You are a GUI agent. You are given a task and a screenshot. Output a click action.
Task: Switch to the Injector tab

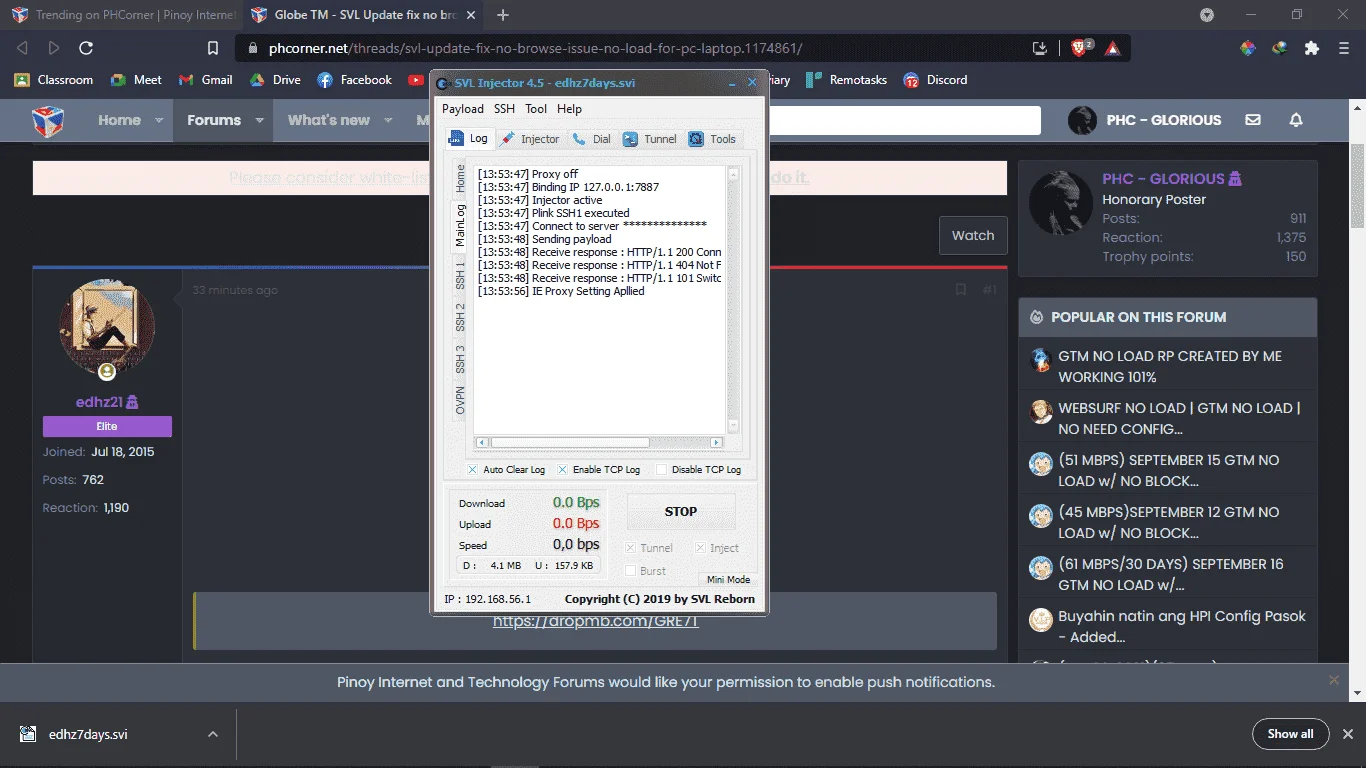(x=530, y=139)
